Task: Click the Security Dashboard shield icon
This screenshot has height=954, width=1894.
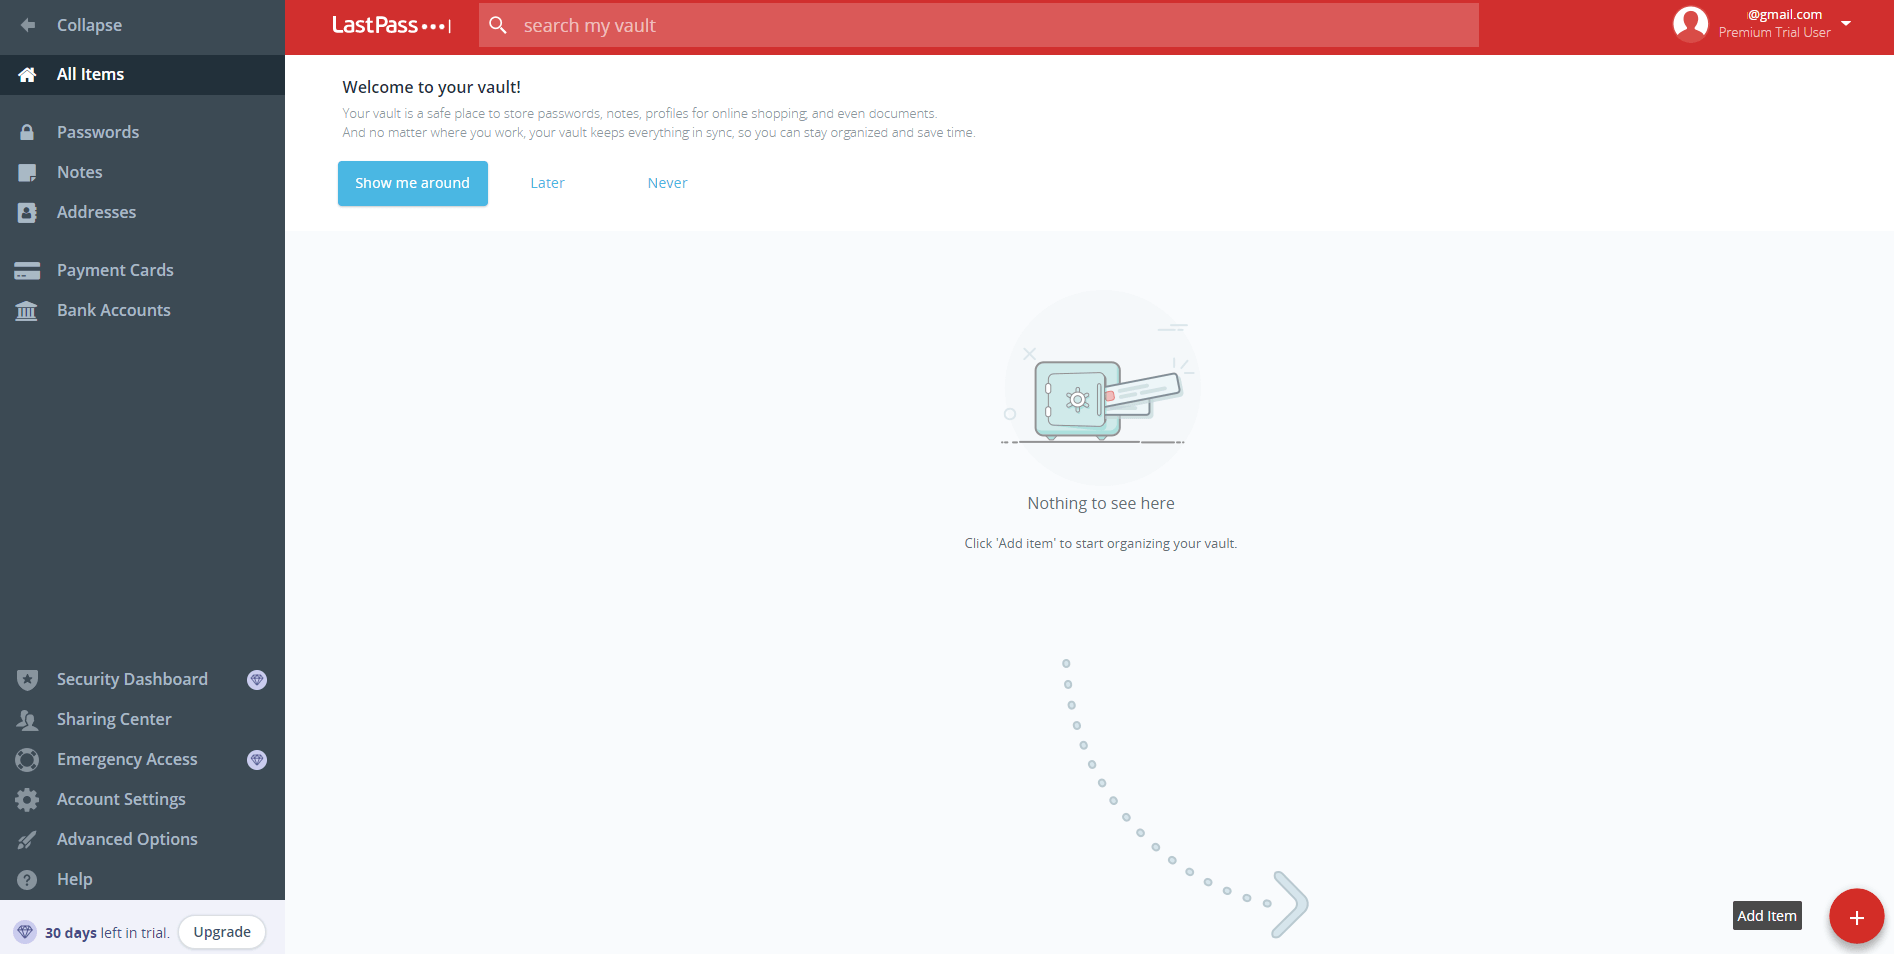Action: [27, 680]
